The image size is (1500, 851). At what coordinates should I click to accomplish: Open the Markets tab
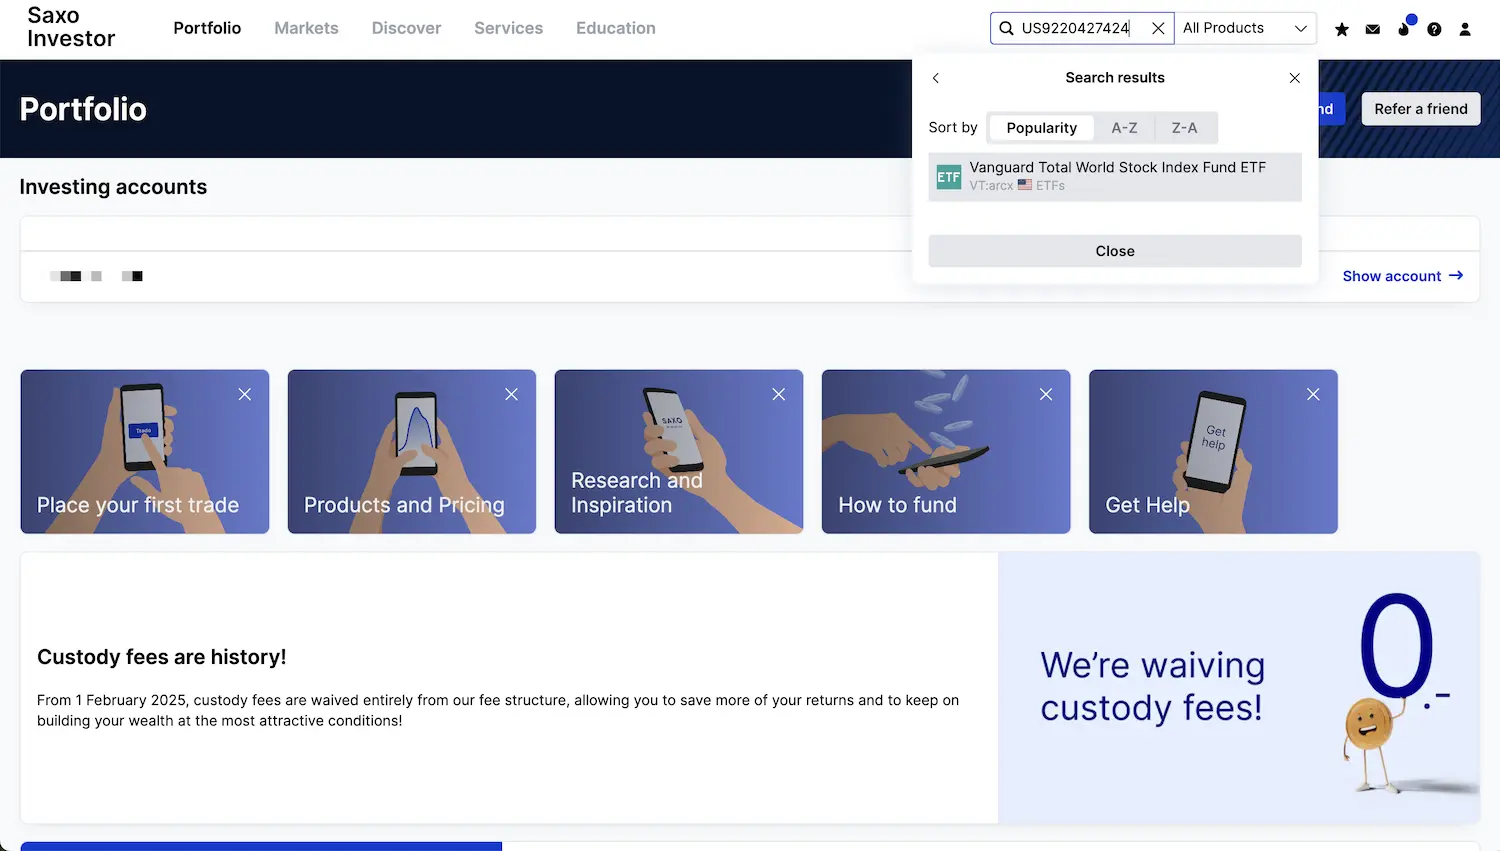click(x=306, y=28)
